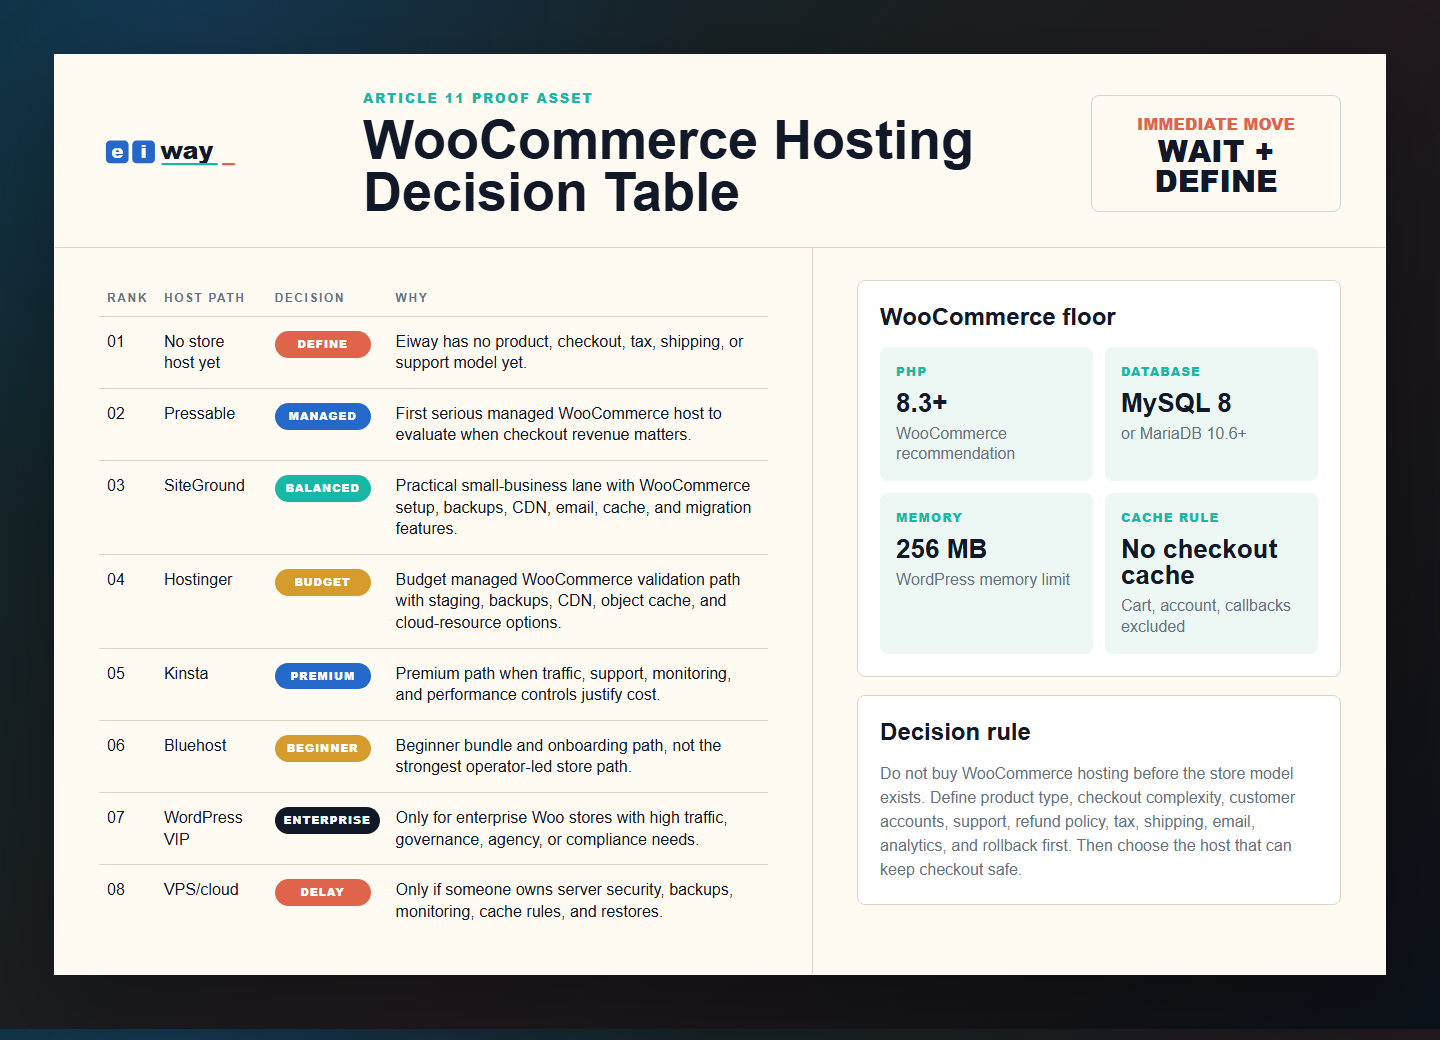The height and width of the screenshot is (1040, 1440).
Task: Click the VPS/cloud reason text
Action: tap(564, 901)
